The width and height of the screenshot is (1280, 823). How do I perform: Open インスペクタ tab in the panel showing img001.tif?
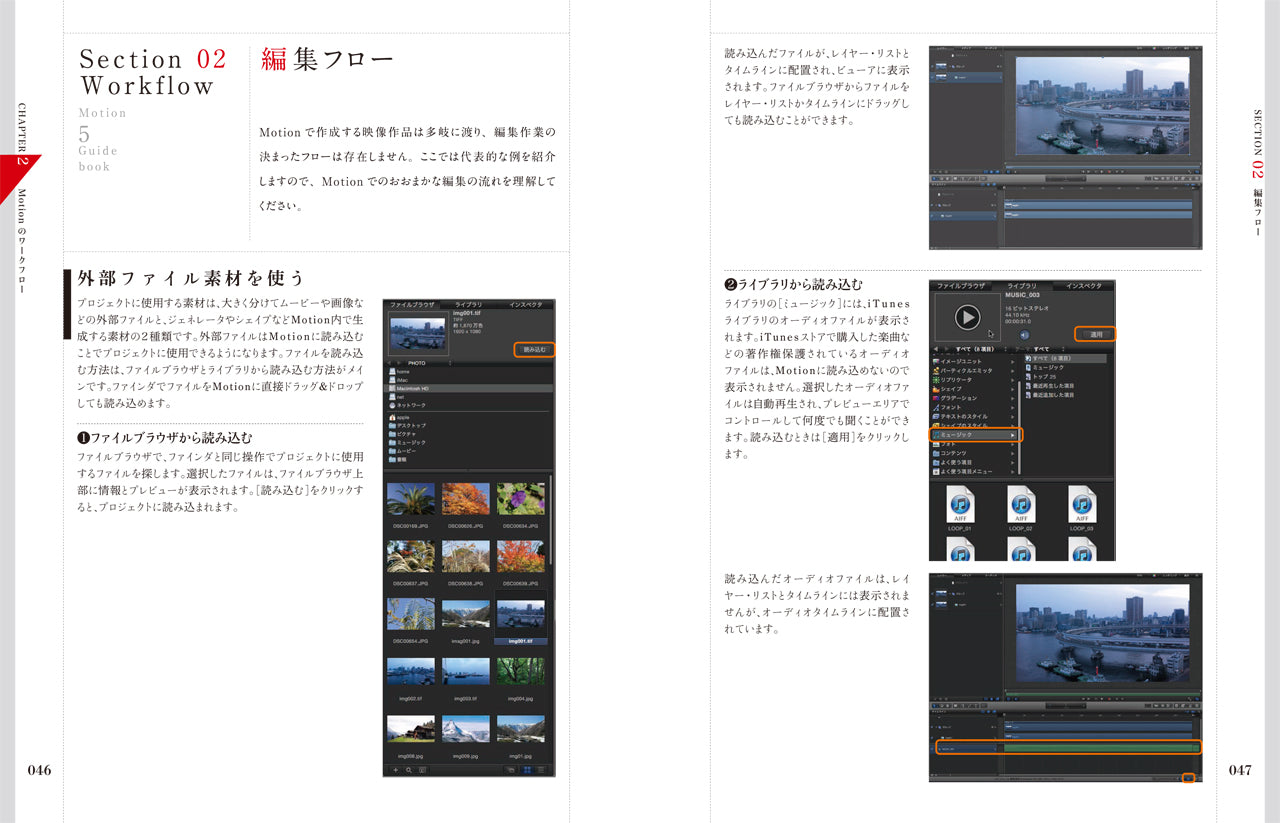click(526, 304)
